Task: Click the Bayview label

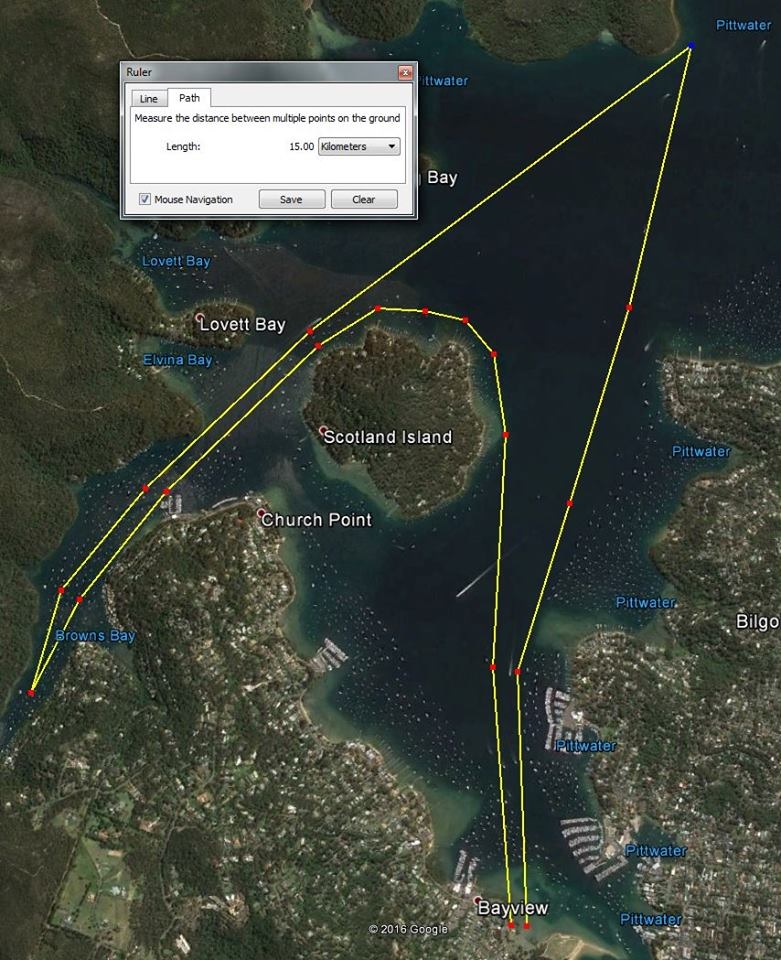Action: (513, 908)
